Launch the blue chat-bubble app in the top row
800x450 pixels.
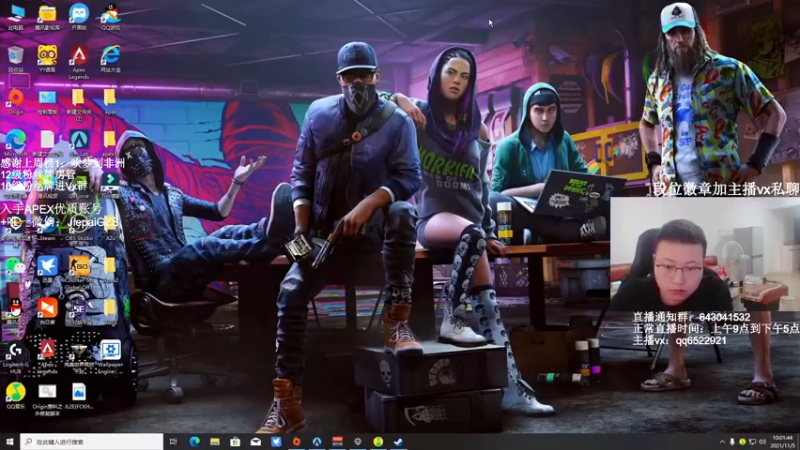79,16
